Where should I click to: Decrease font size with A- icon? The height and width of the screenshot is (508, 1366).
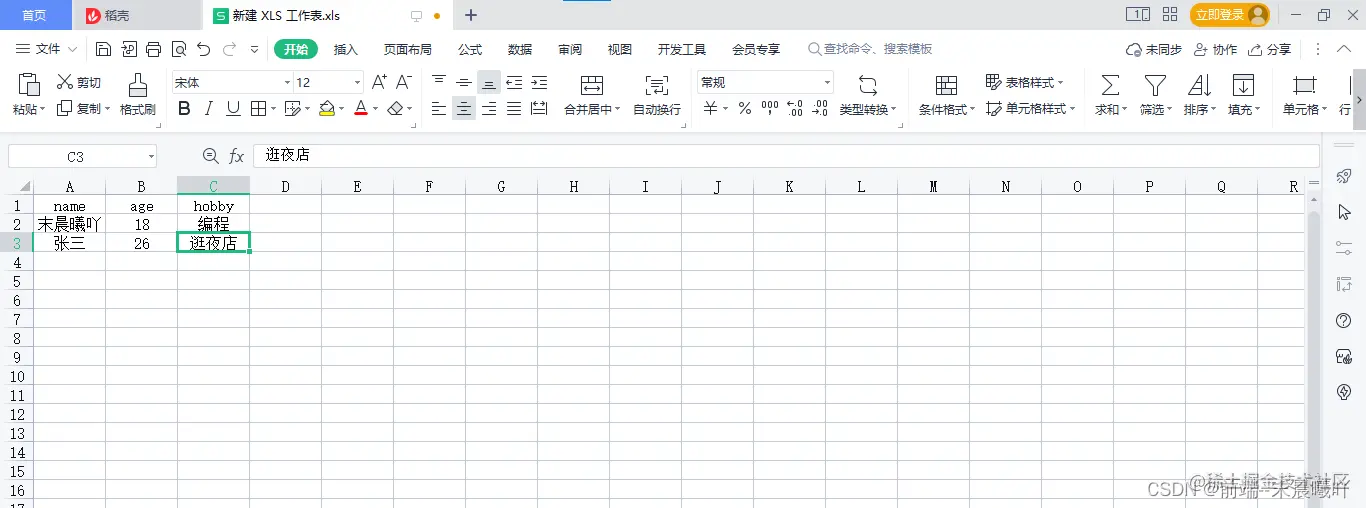(x=404, y=82)
